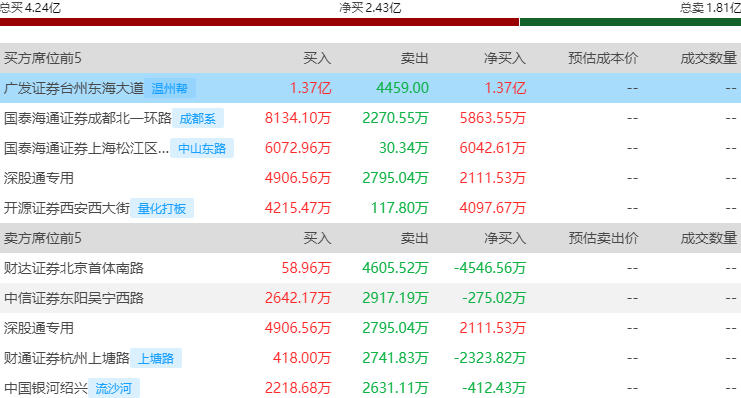Click the 总卖 1.81亿 label
Viewport: 741px width, 398px height.
tap(710, 8)
